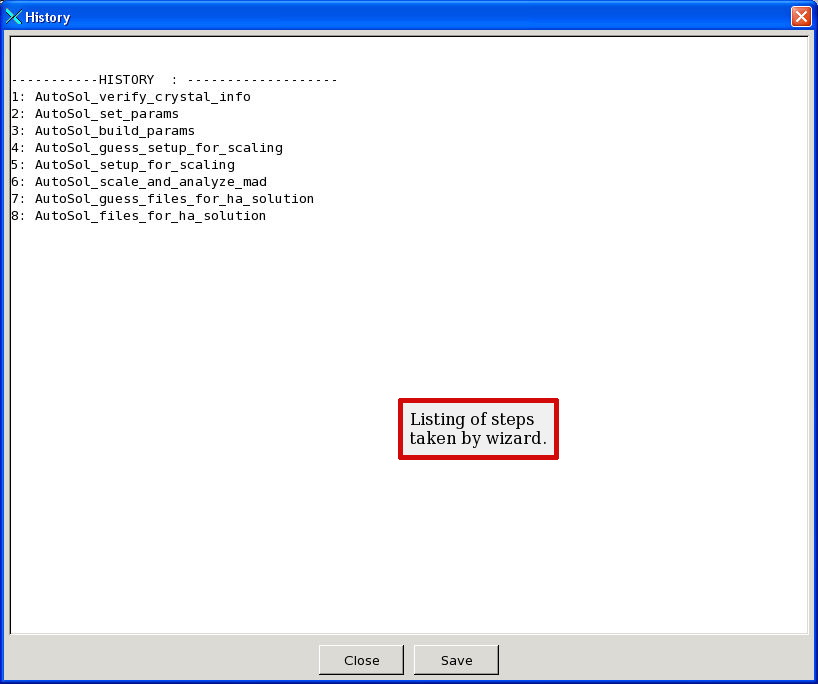Click the HISTORY header word

(126, 80)
